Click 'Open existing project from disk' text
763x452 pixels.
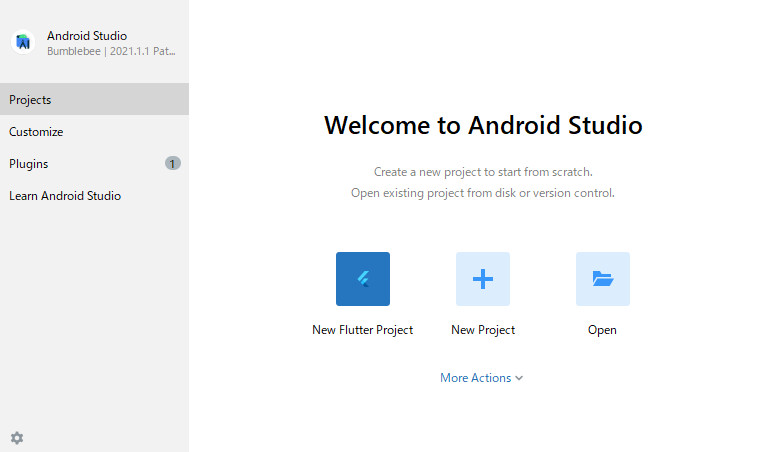[483, 193]
